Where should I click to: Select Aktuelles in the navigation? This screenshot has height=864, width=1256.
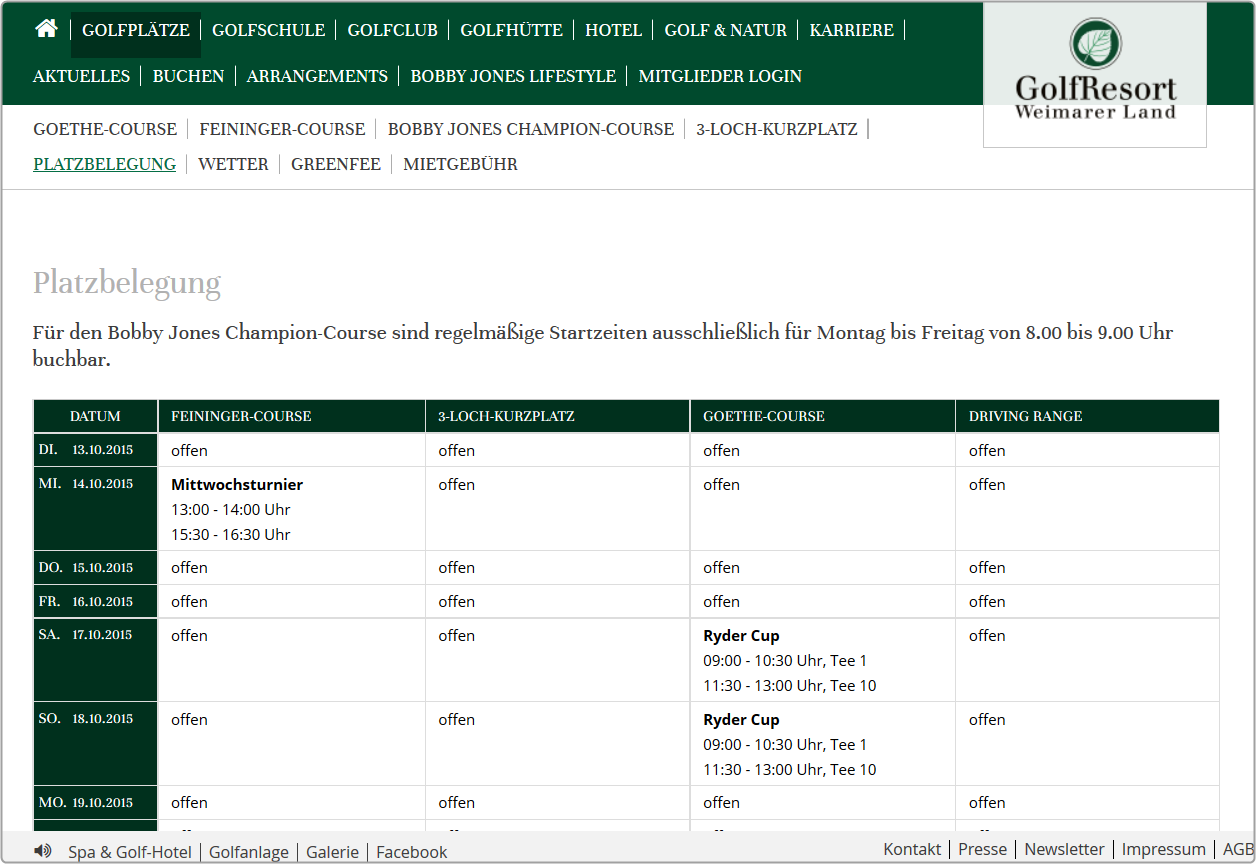click(82, 76)
